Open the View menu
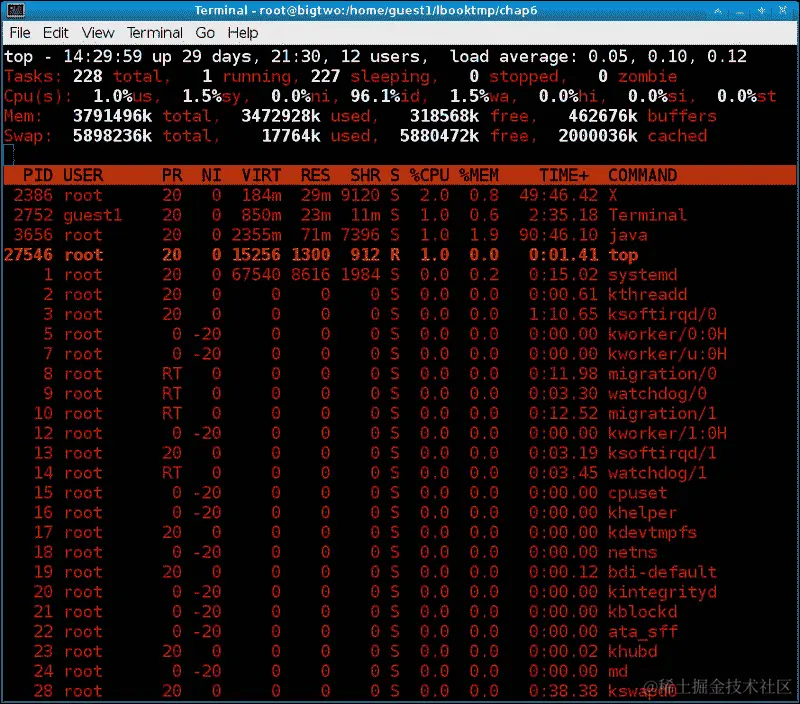The height and width of the screenshot is (704, 800). point(98,33)
